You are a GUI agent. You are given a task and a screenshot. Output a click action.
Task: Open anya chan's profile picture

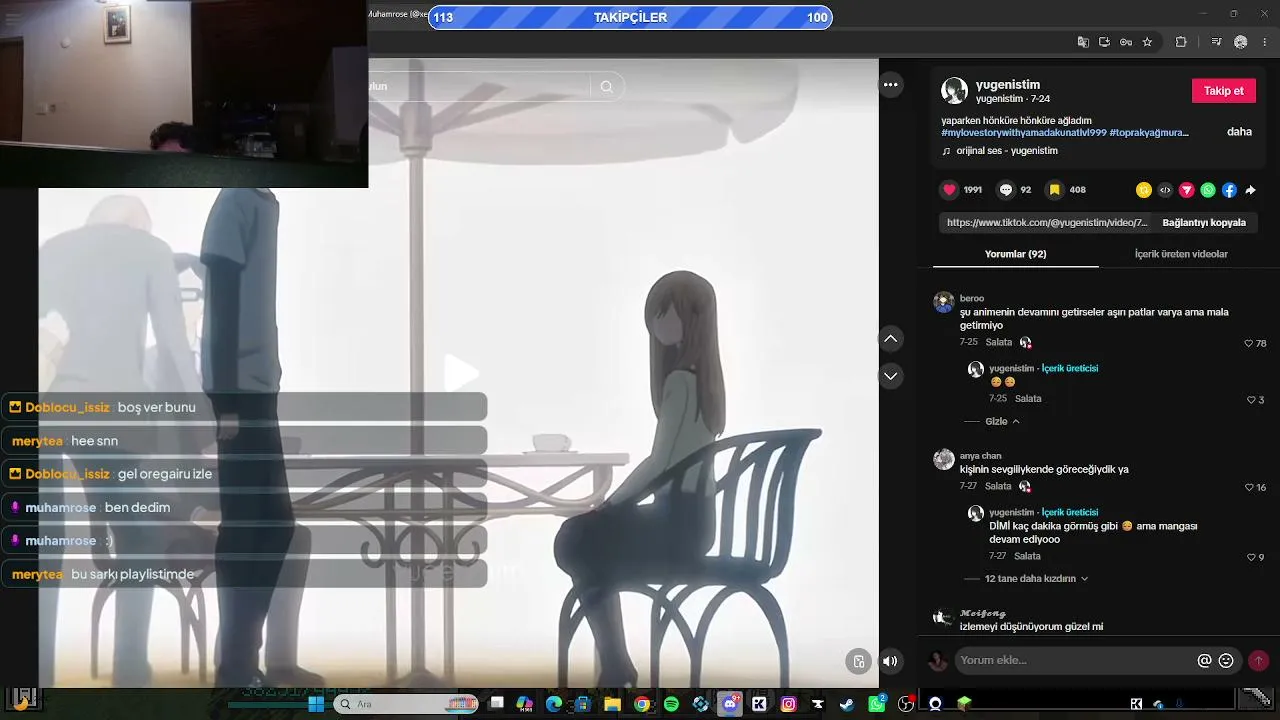(944, 459)
